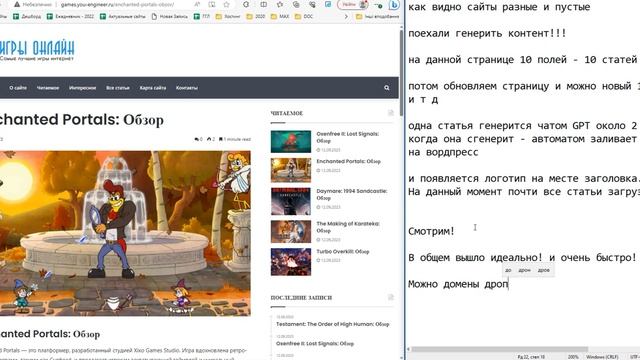This screenshot has height=360, width=640.
Task: Click the 200% zoom status bar entry
Action: pyautogui.click(x=573, y=357)
